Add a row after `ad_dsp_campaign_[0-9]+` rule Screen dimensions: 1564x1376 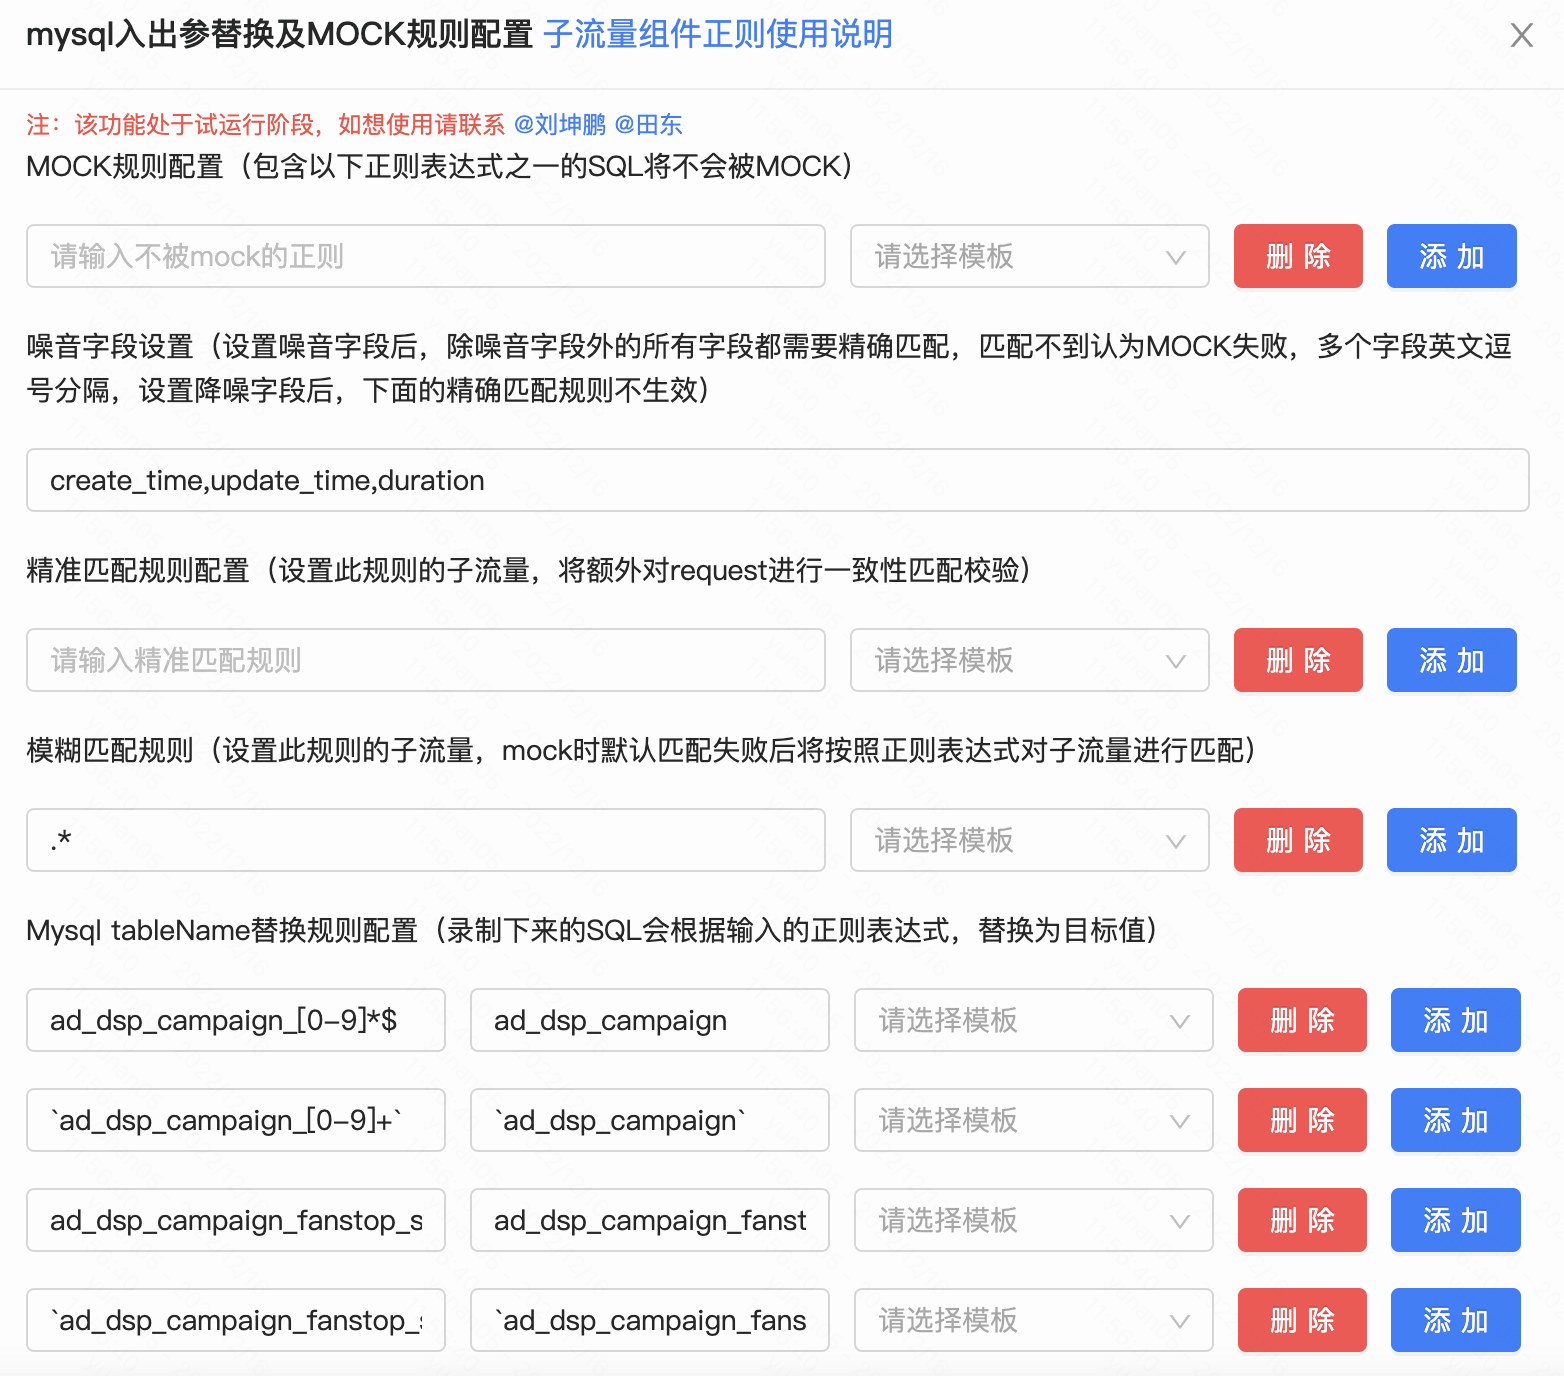pos(1456,1120)
